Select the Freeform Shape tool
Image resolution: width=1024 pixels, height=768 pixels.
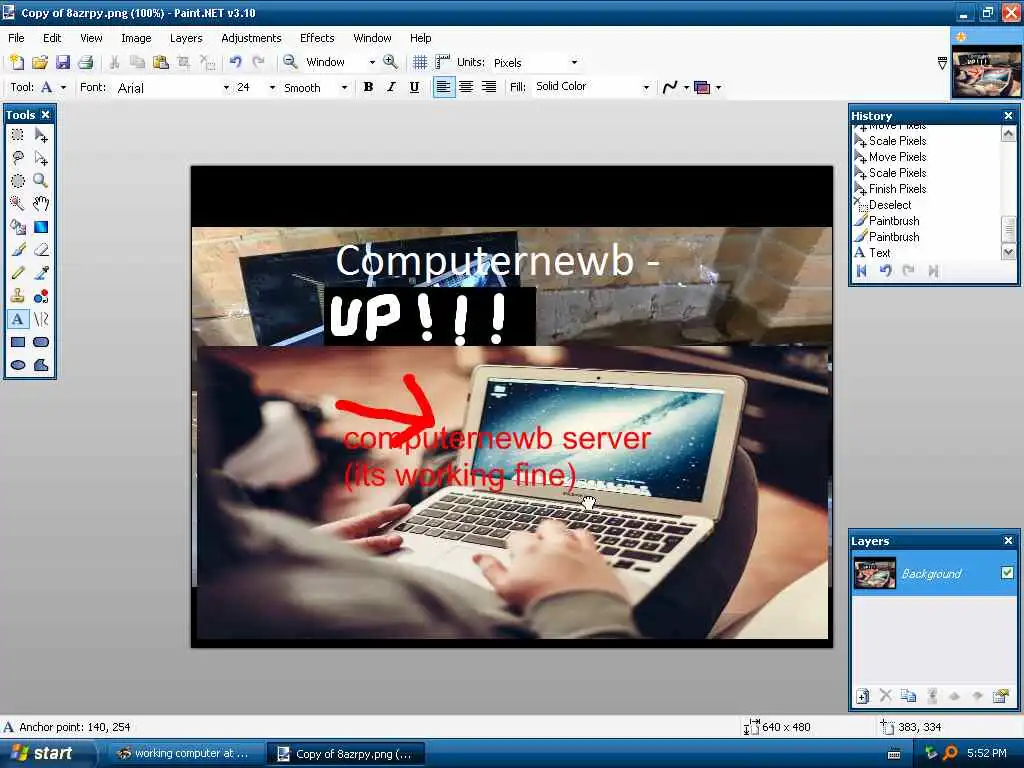click(40, 364)
